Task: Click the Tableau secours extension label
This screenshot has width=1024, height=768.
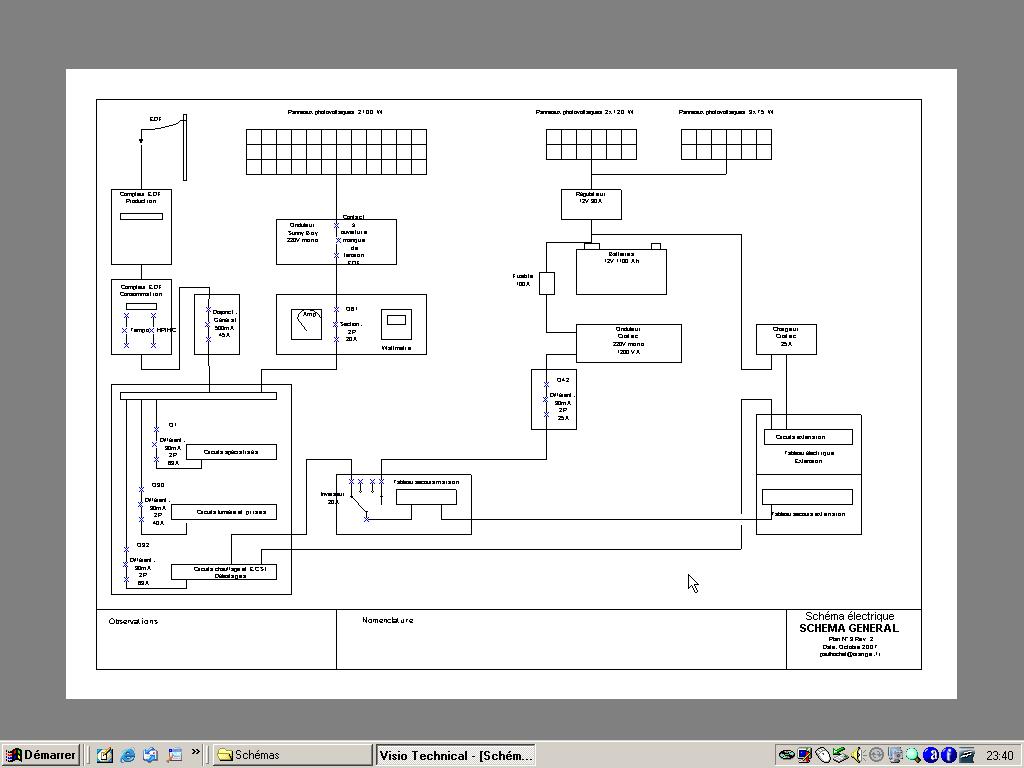Action: [808, 514]
